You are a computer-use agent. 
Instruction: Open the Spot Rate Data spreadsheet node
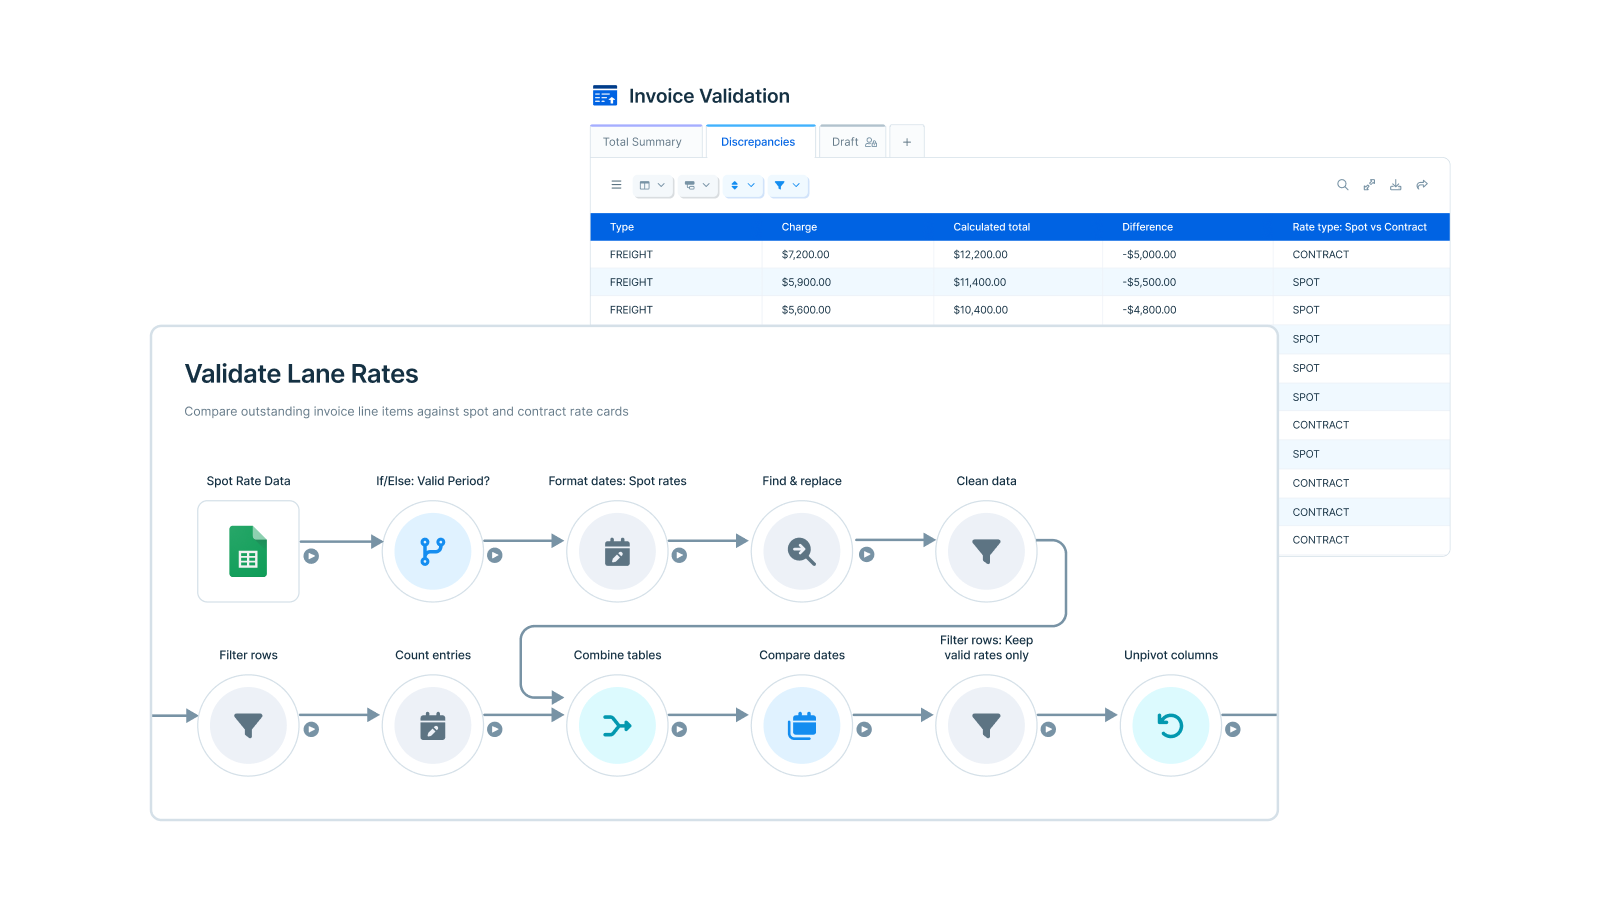[x=248, y=551]
